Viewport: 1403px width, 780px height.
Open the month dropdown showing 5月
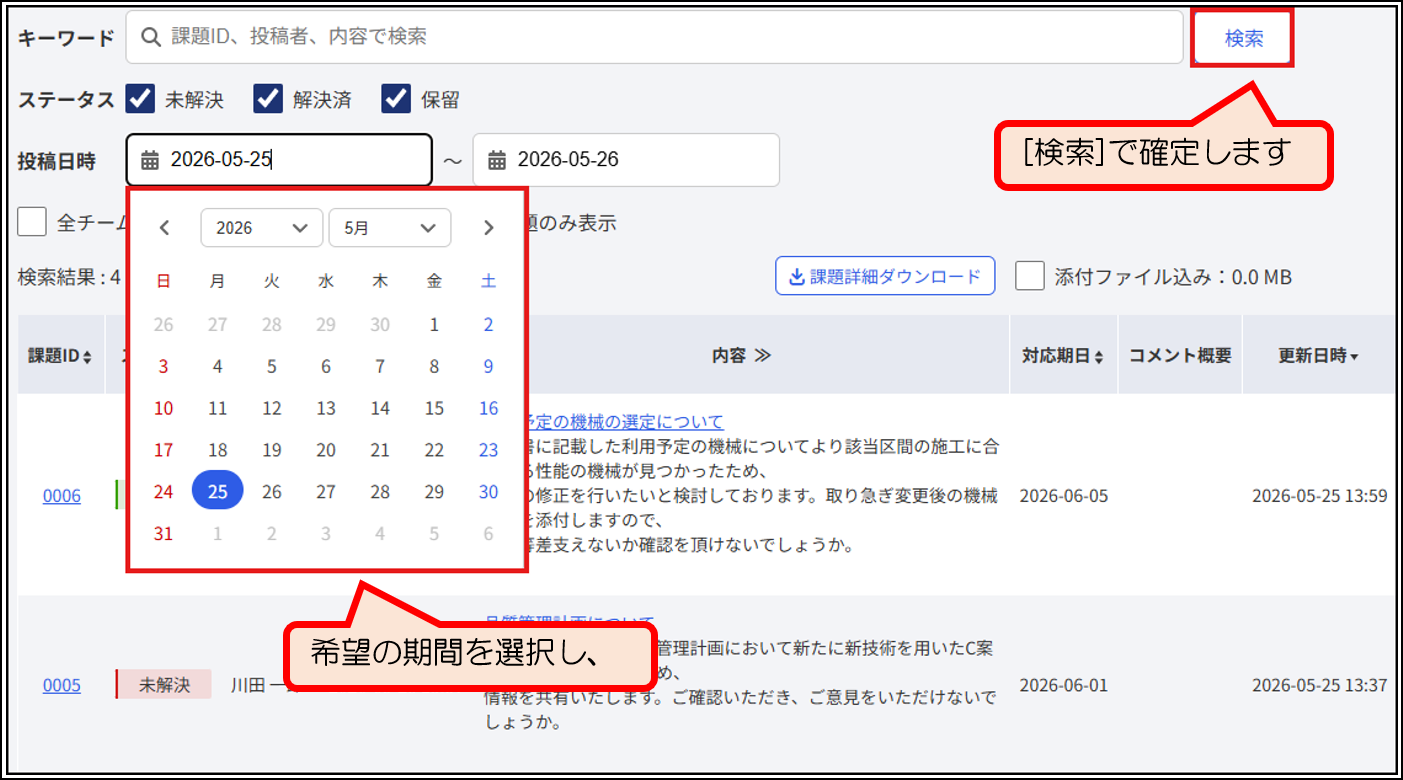[390, 228]
